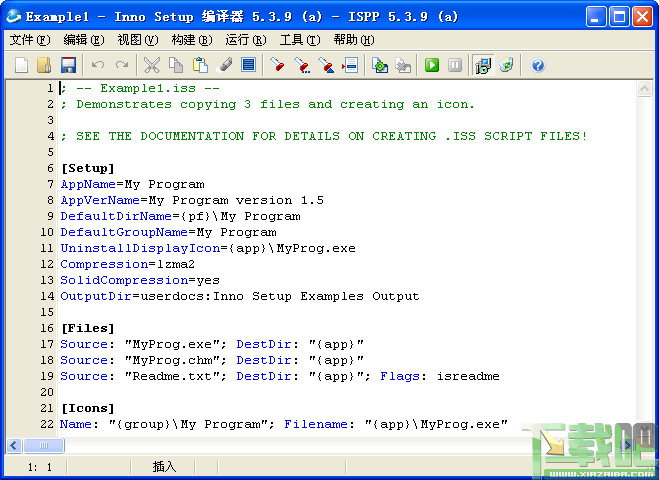
Task: Undo the last edit
Action: click(x=98, y=65)
